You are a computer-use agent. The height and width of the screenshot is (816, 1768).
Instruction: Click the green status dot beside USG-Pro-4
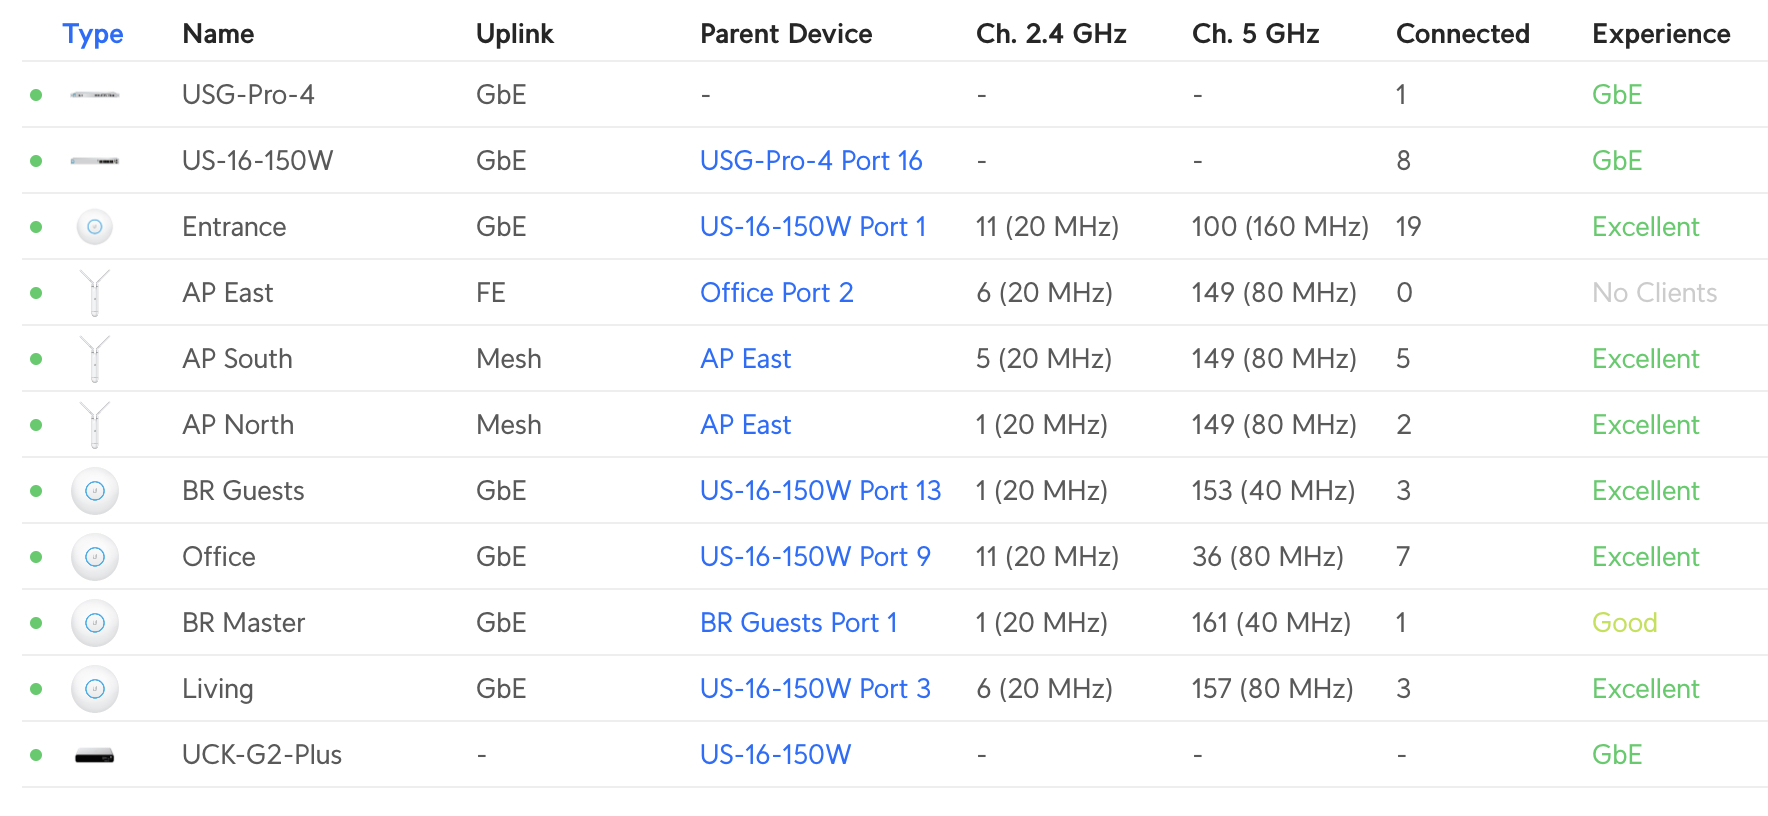36,94
